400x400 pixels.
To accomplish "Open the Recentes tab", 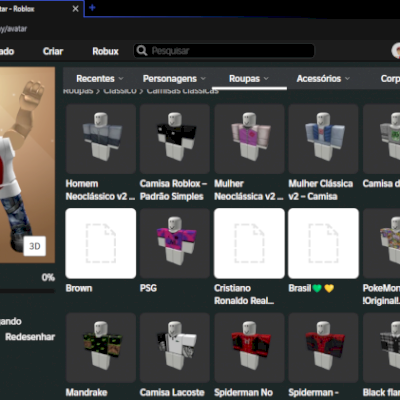I will (x=100, y=79).
